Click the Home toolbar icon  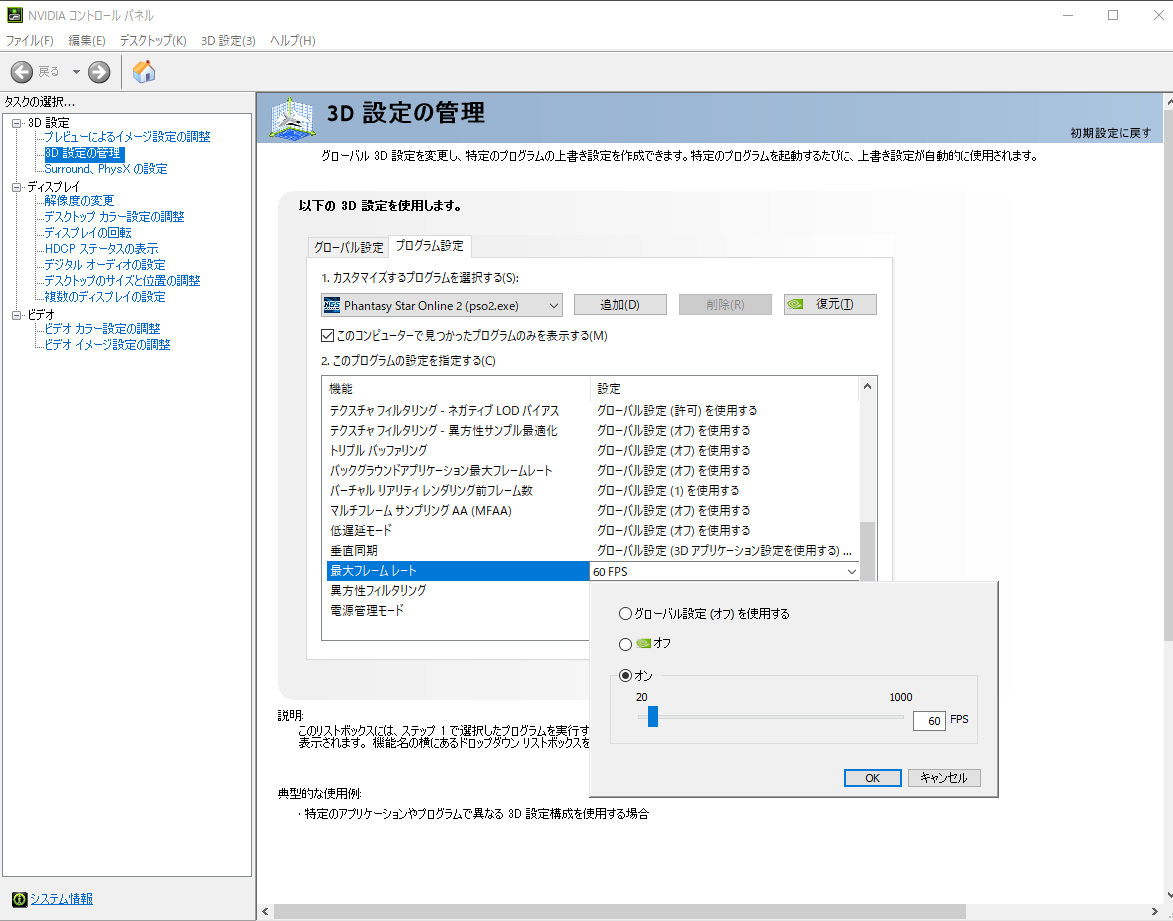click(144, 72)
